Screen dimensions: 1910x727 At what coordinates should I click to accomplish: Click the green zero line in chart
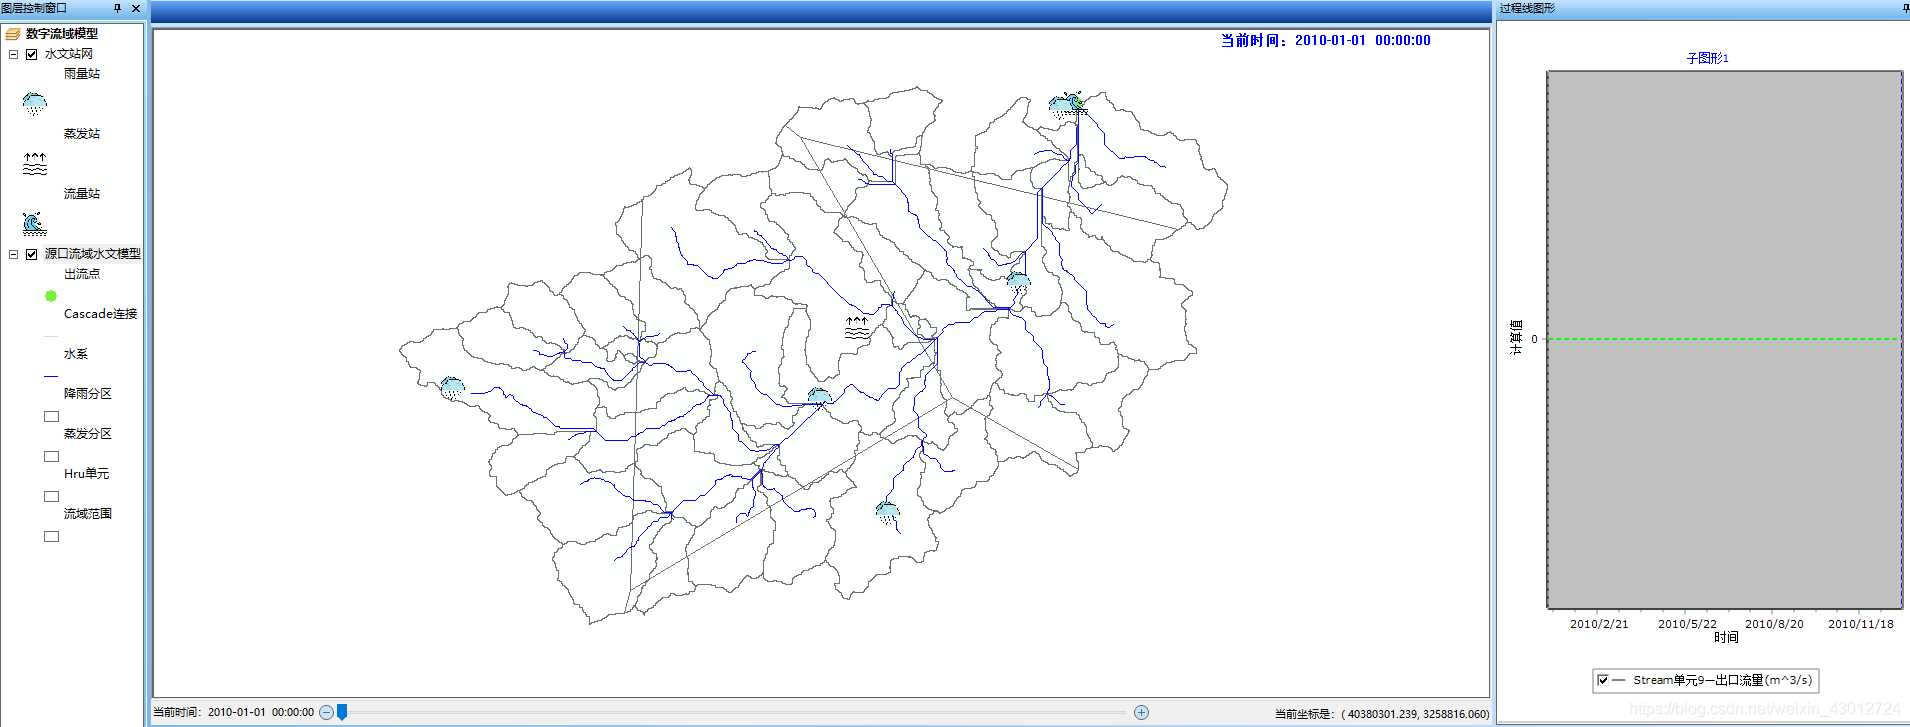click(x=1724, y=339)
